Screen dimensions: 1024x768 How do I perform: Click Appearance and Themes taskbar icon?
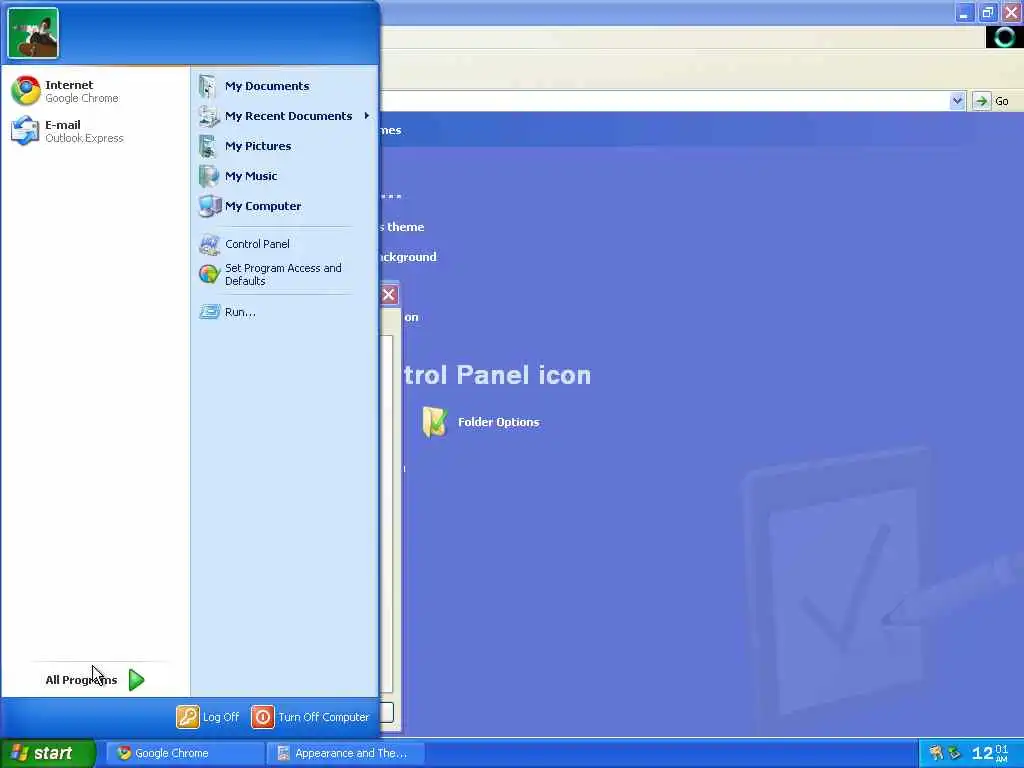point(283,753)
